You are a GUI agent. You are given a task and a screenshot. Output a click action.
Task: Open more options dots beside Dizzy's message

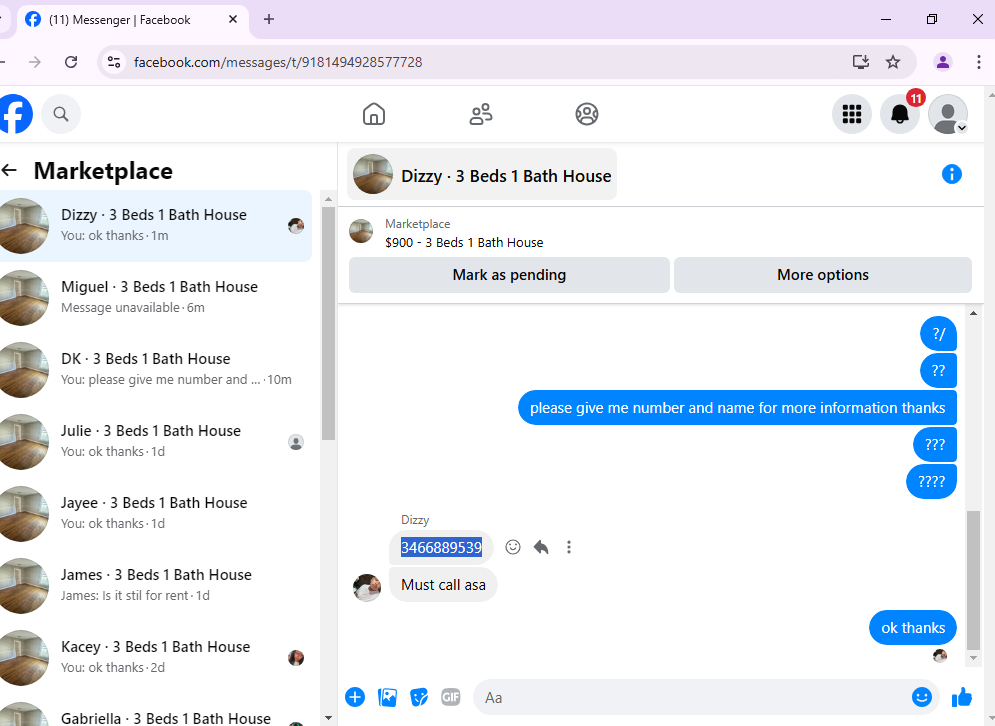[569, 547]
